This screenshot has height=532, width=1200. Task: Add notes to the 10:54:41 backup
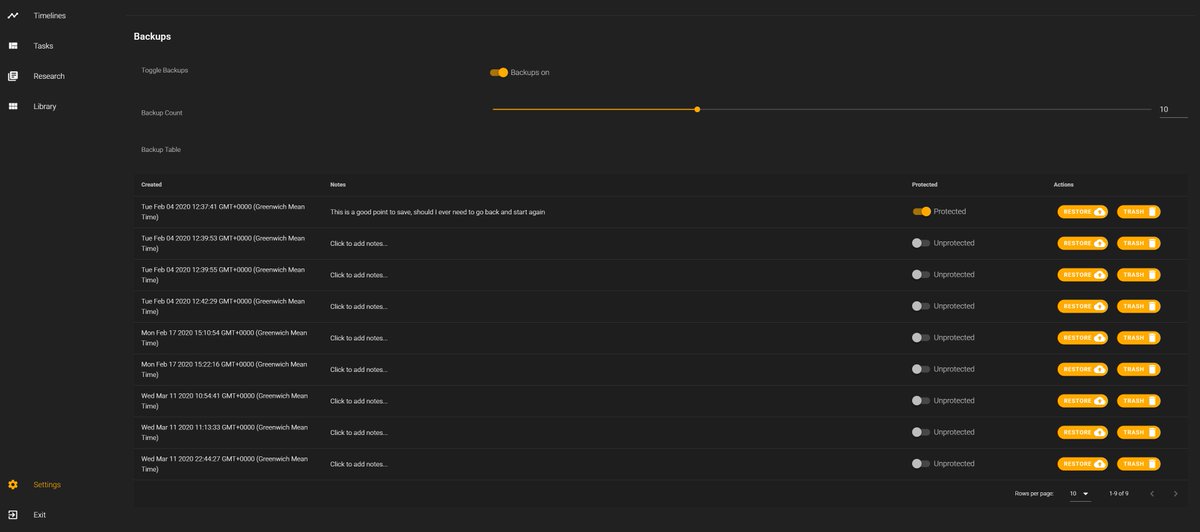tap(359, 401)
